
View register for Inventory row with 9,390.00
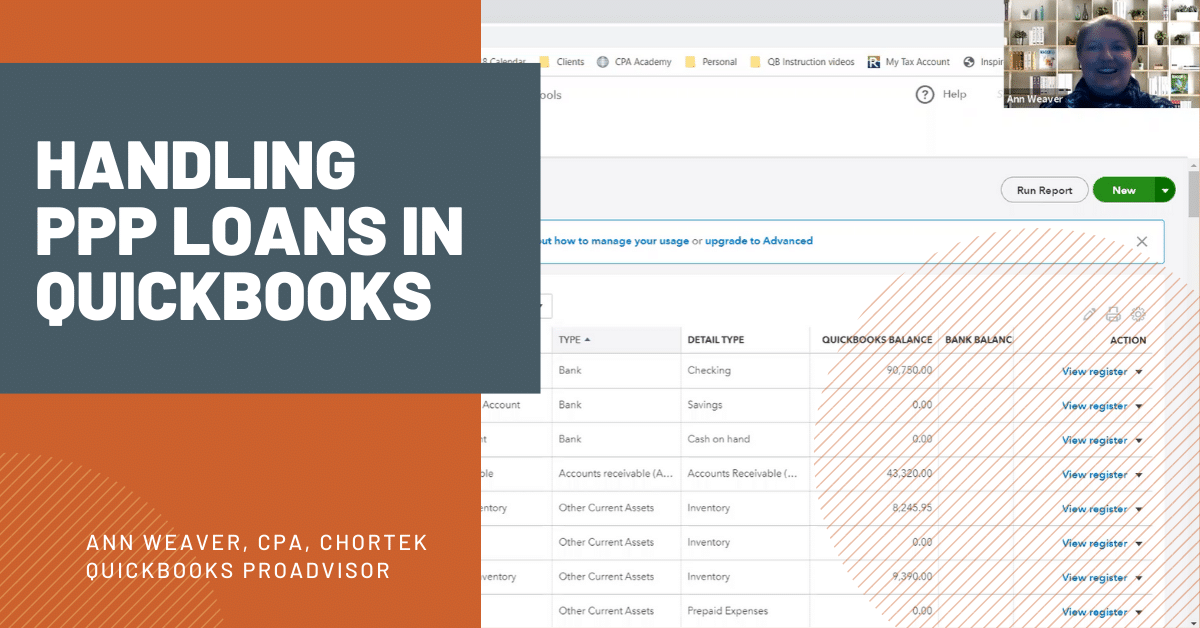coord(1094,578)
